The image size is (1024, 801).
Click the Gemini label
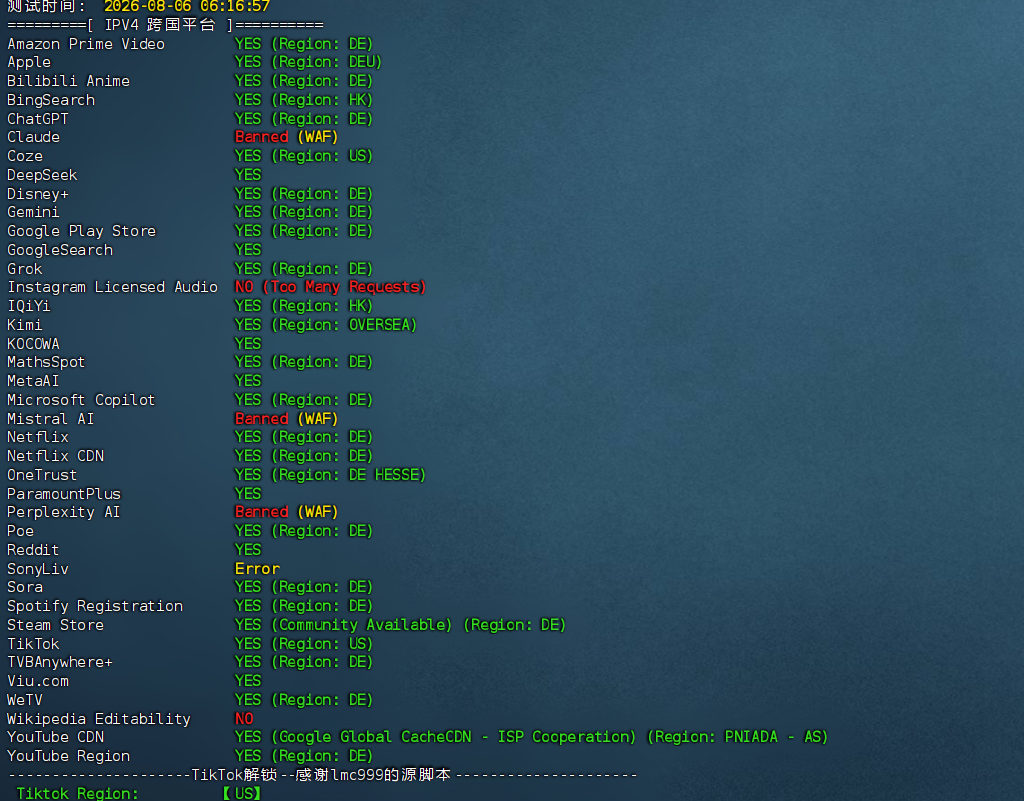(33, 212)
